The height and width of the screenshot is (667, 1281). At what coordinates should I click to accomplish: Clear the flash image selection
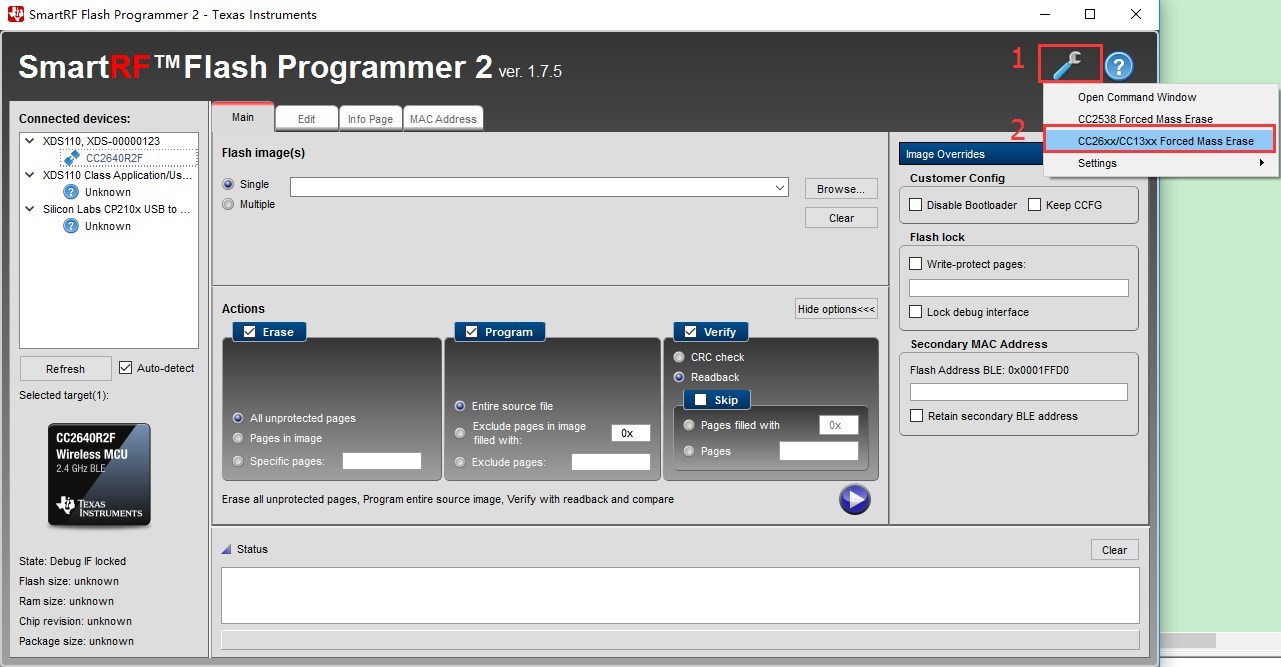[841, 218]
